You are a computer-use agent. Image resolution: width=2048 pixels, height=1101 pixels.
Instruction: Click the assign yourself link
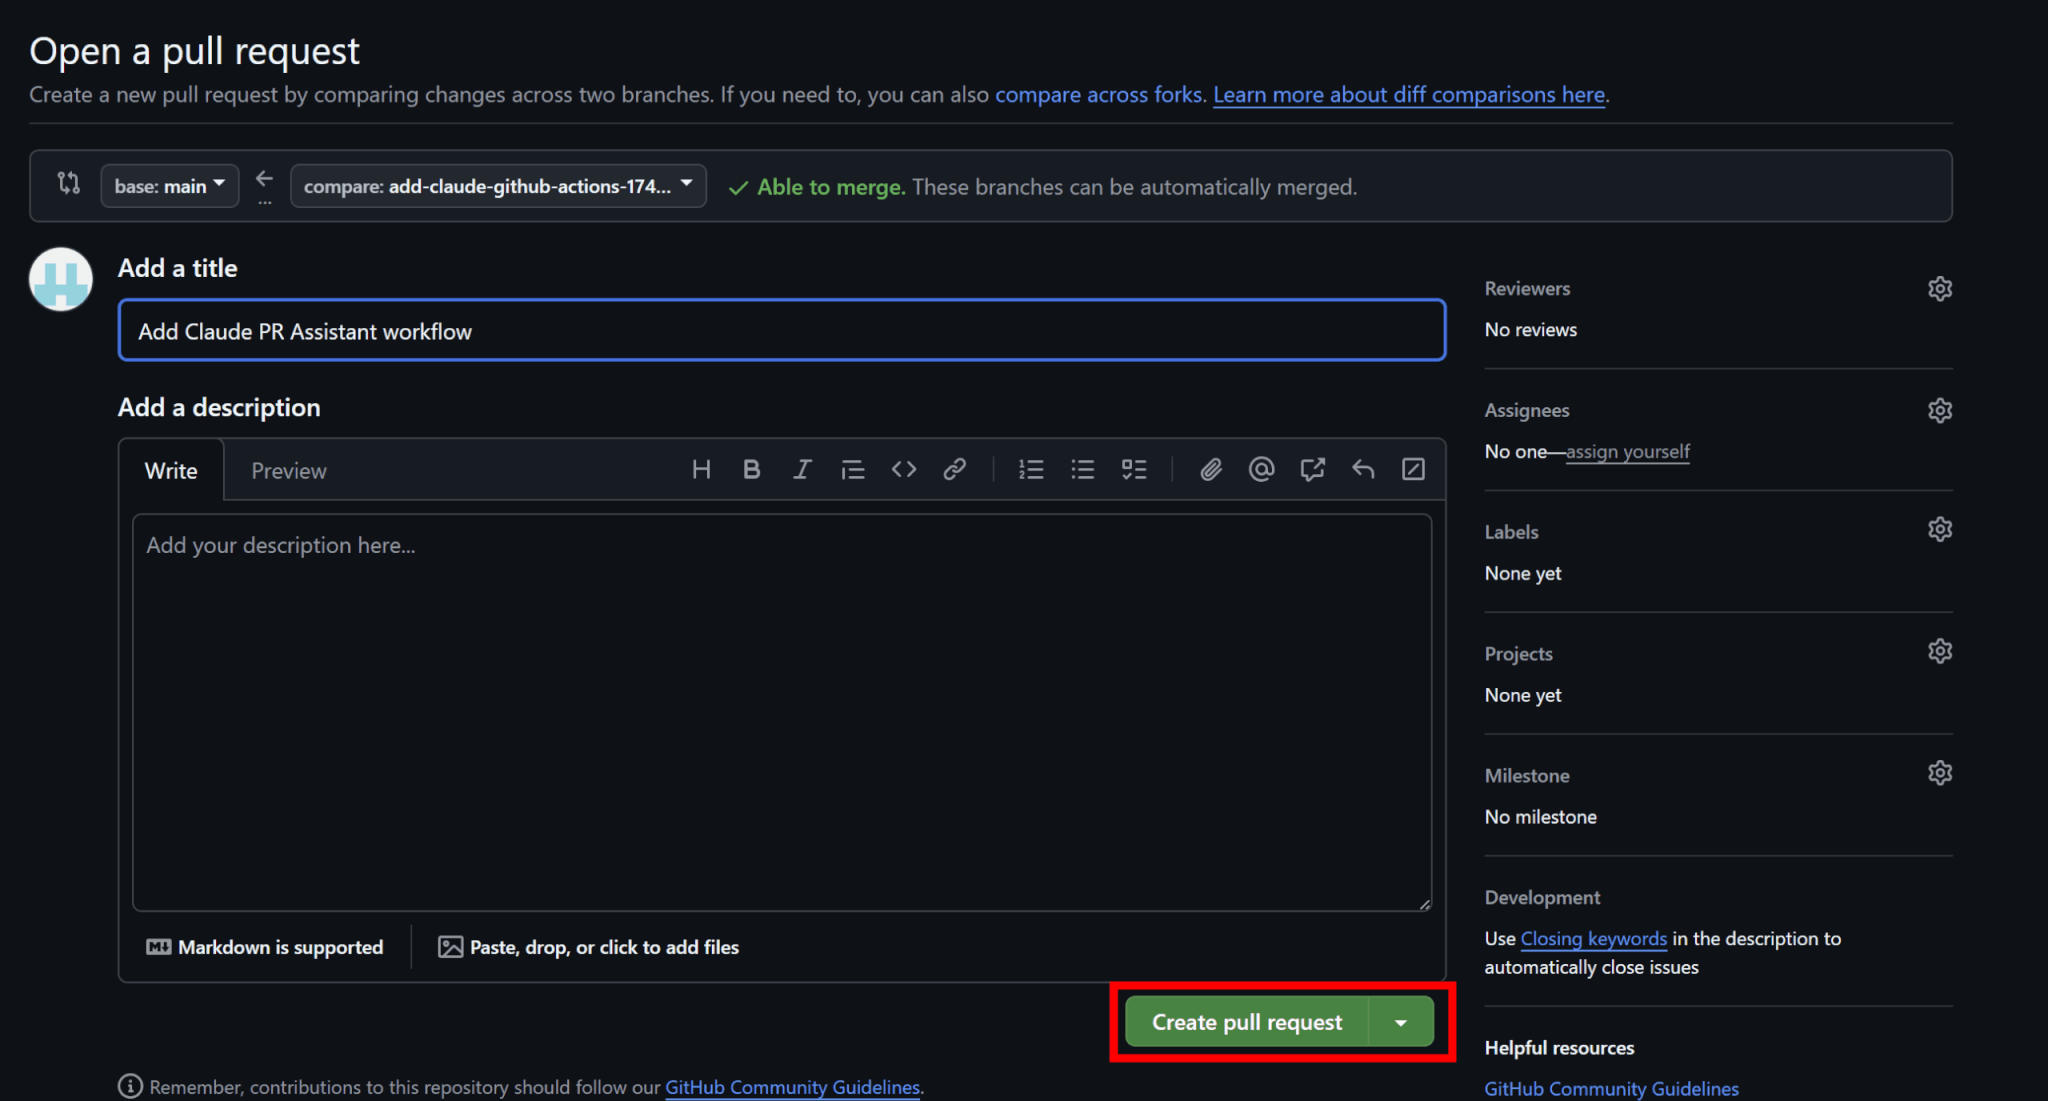click(1628, 452)
